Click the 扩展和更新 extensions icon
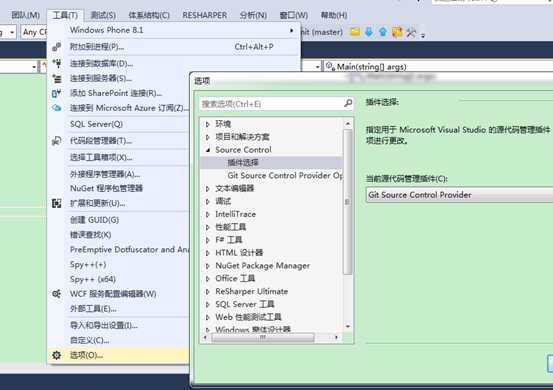This screenshot has height=390, width=553. click(56, 203)
